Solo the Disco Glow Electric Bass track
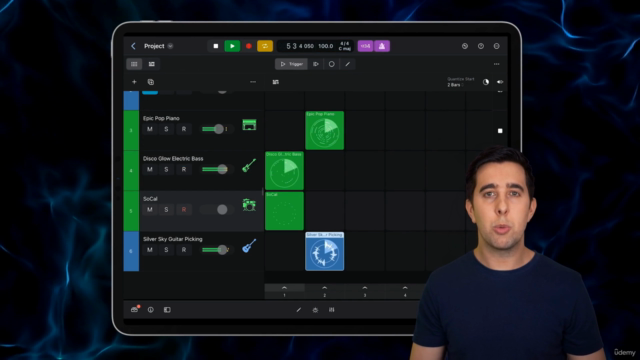 (166, 169)
